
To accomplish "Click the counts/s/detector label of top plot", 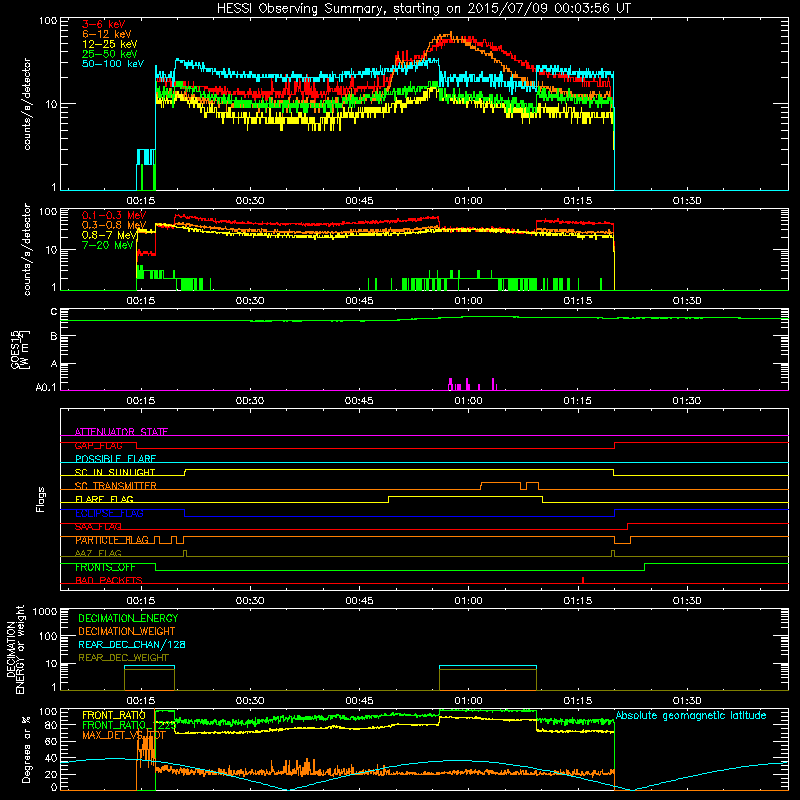I will (x=27, y=104).
